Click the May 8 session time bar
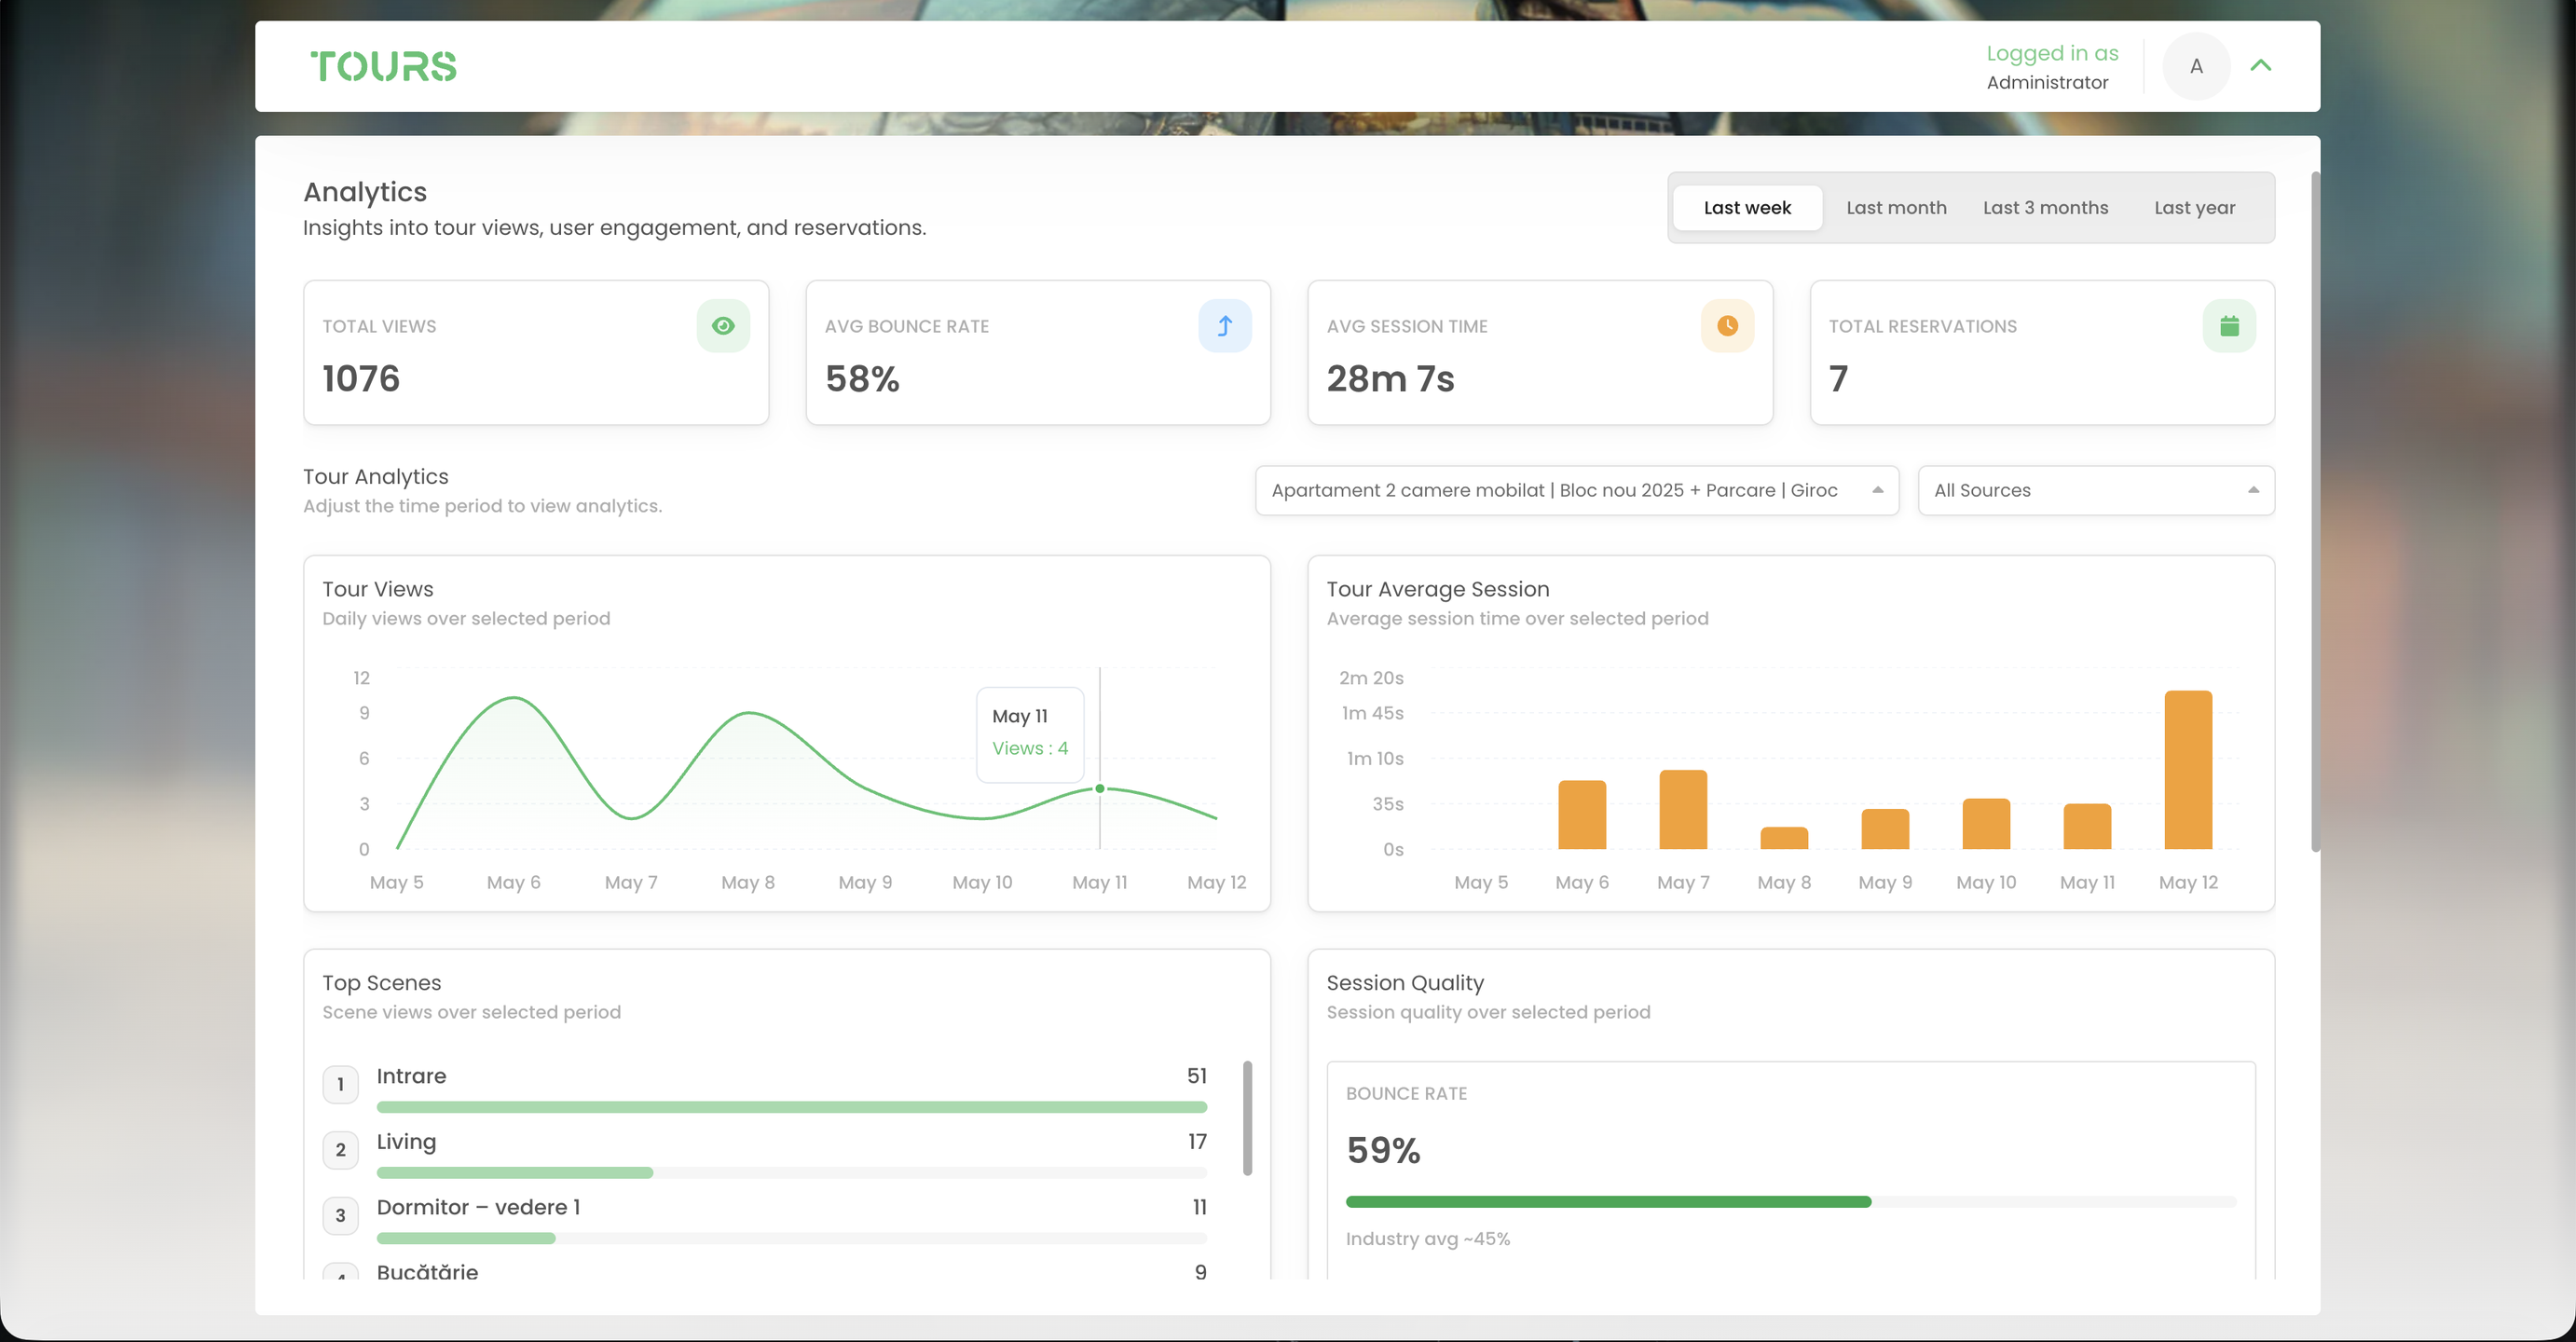 1784,838
